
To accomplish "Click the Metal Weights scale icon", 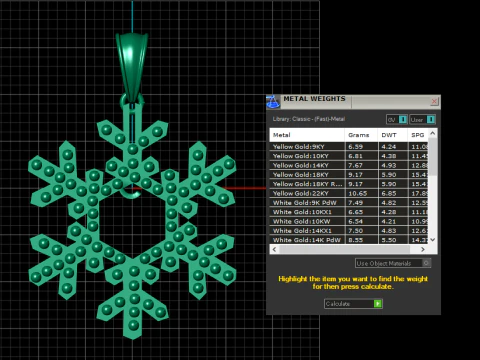I will (273, 102).
